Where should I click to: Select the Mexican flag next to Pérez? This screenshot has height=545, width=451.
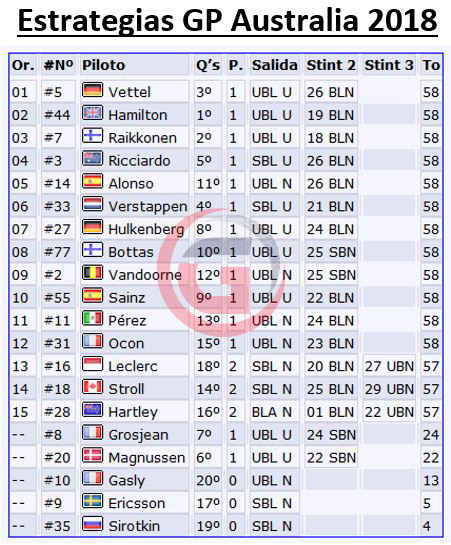tap(92, 318)
